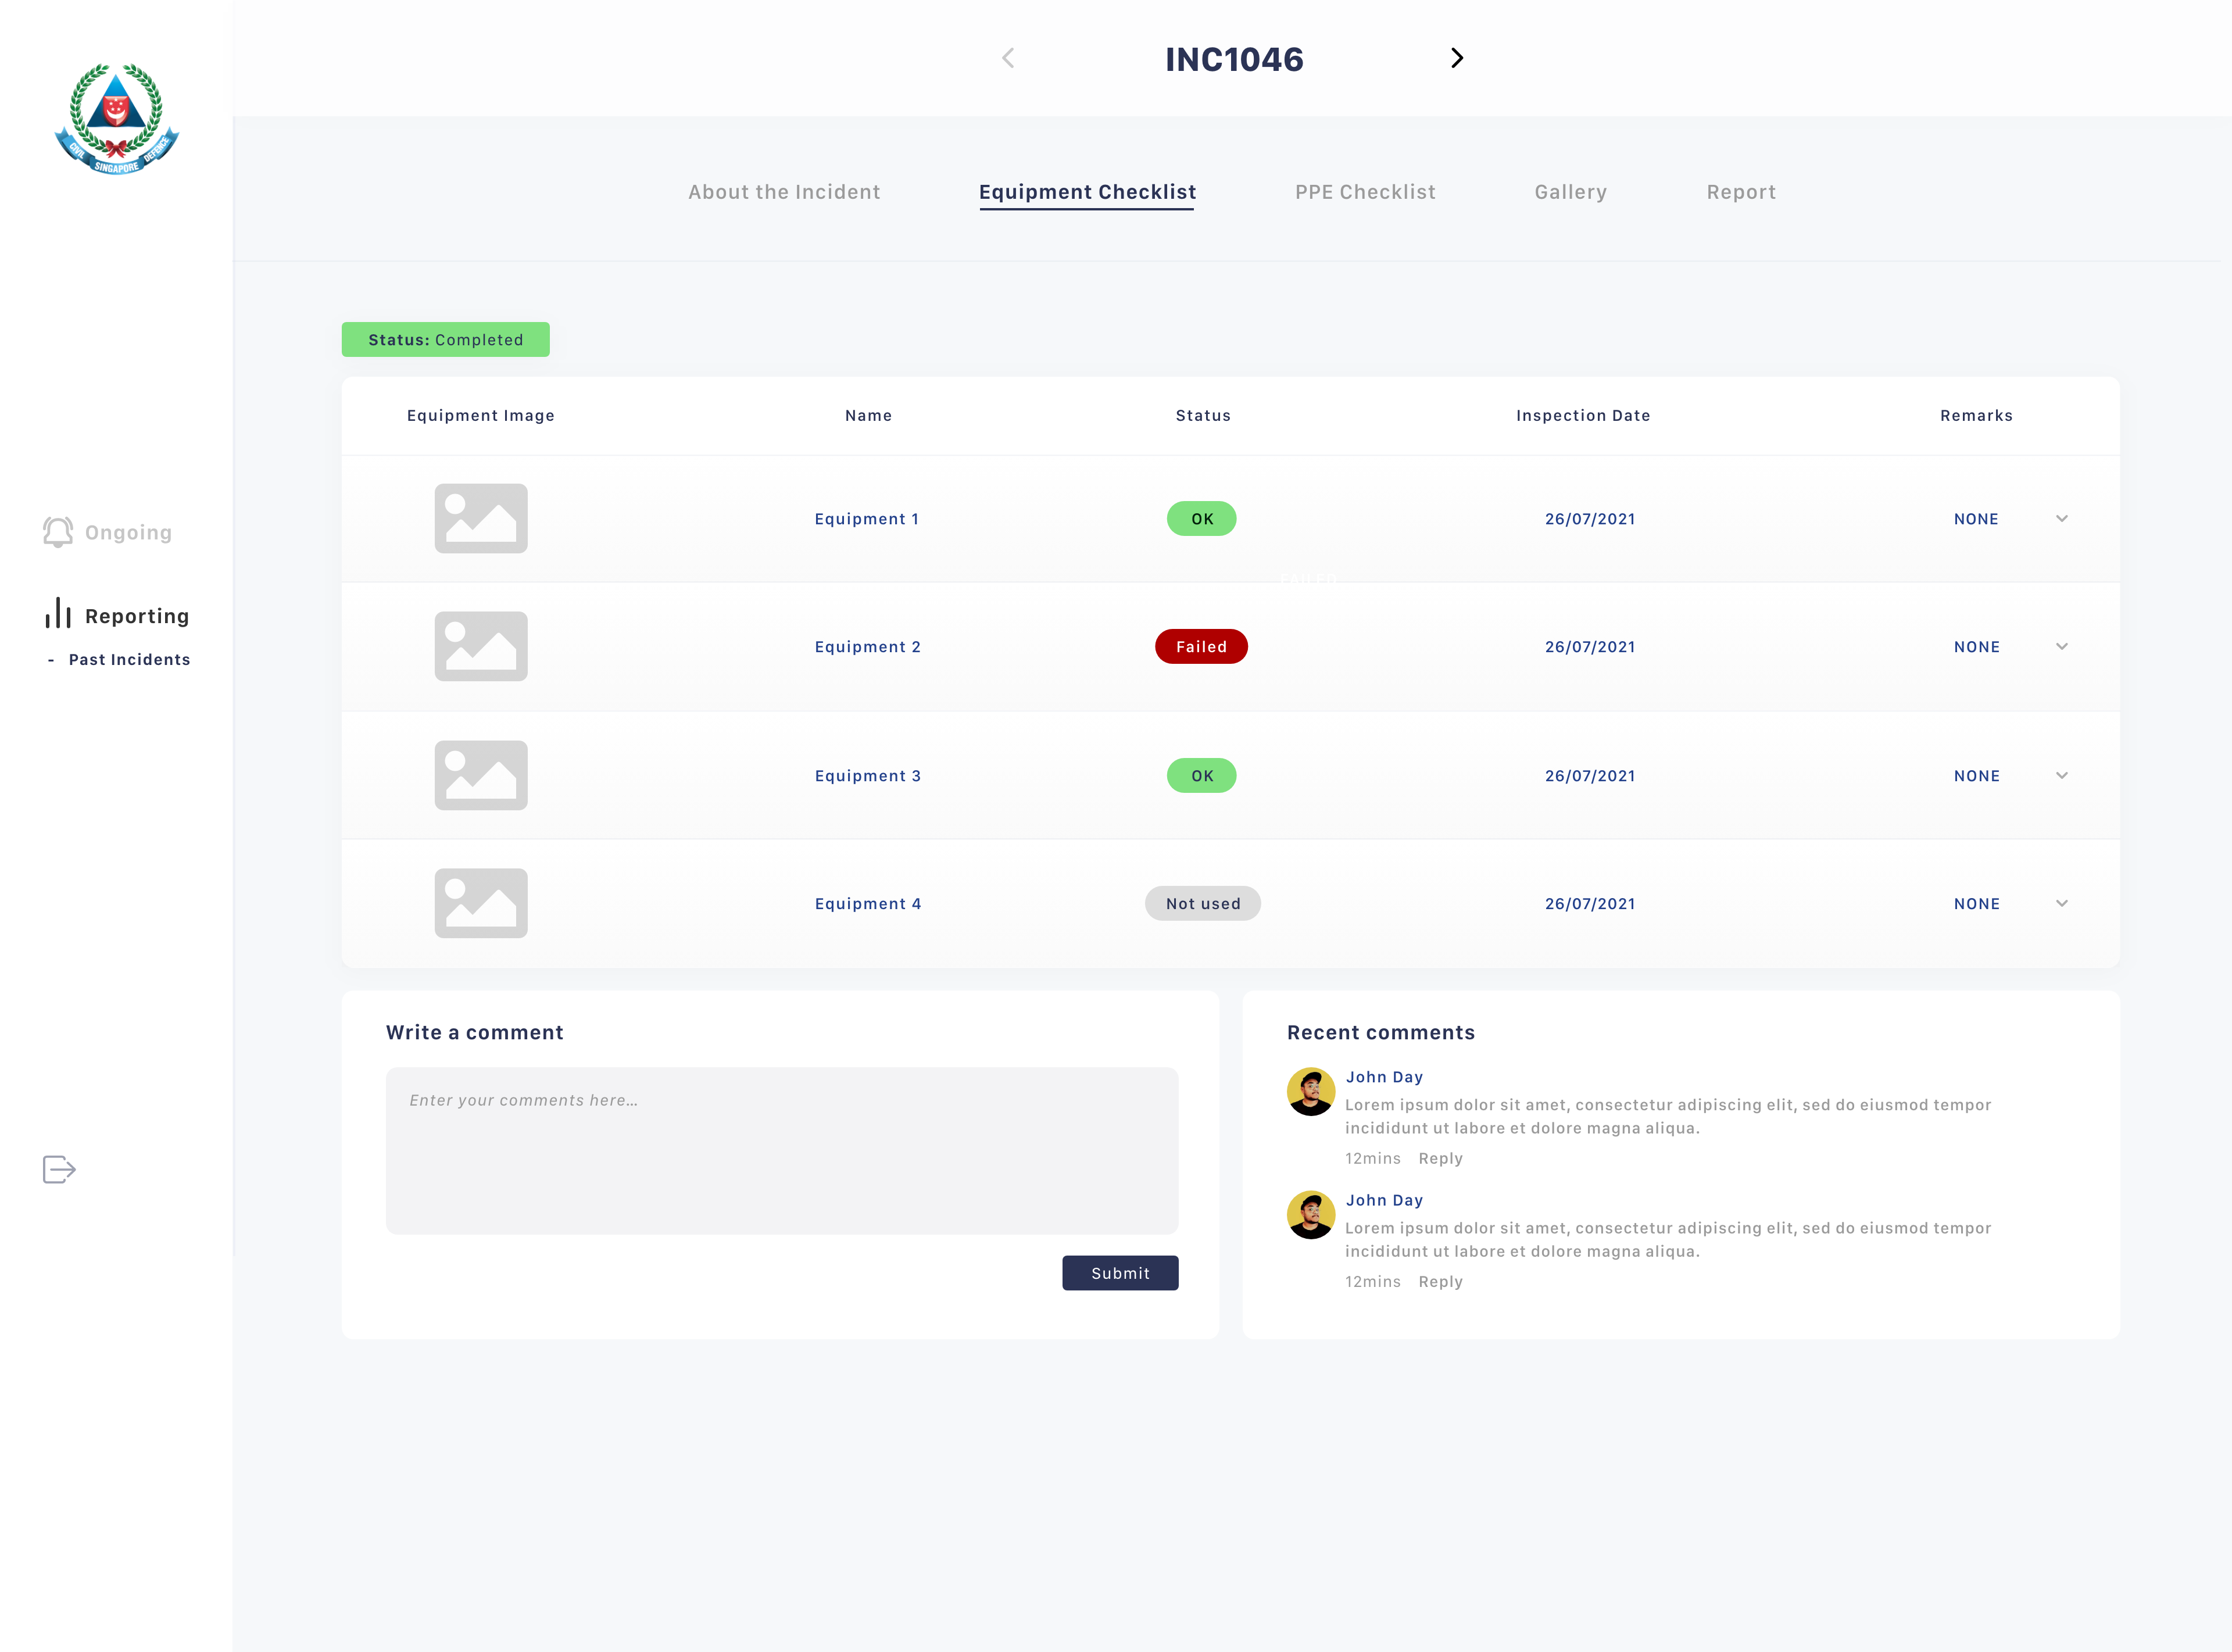Click second comment's 12mins timestamp
Image resolution: width=2232 pixels, height=1652 pixels.
click(1372, 1281)
